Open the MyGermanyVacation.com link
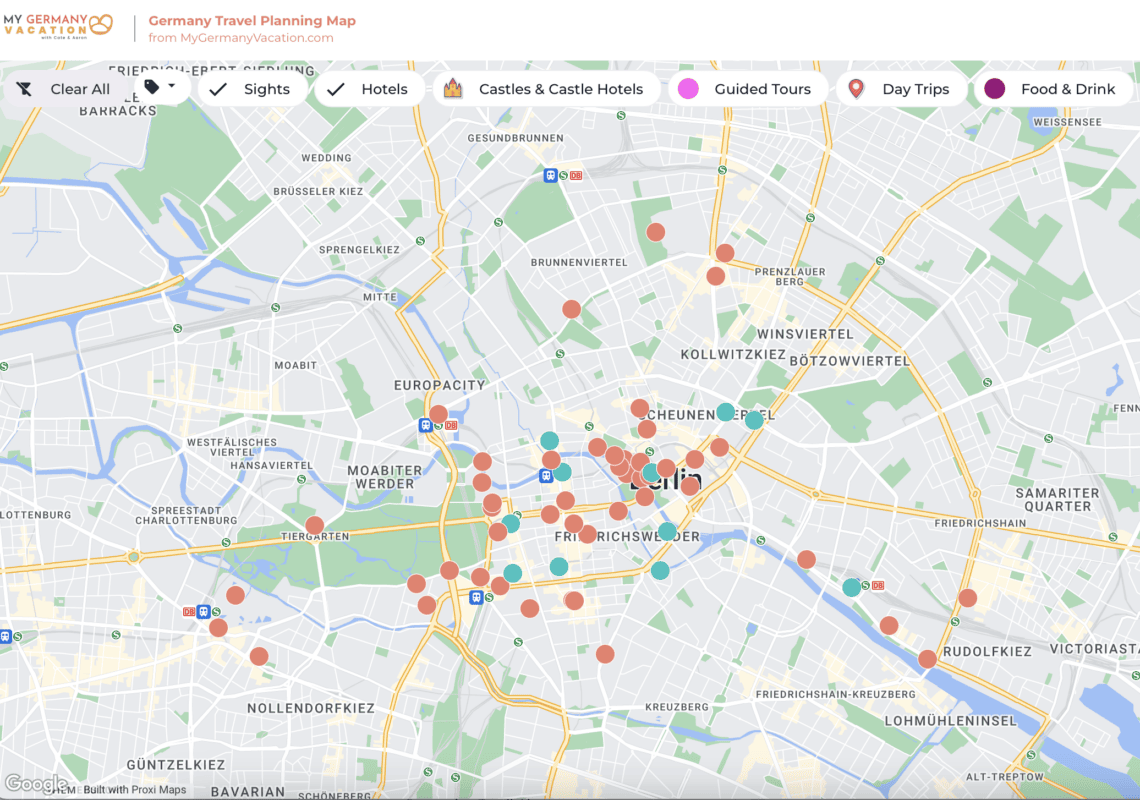 click(x=241, y=38)
